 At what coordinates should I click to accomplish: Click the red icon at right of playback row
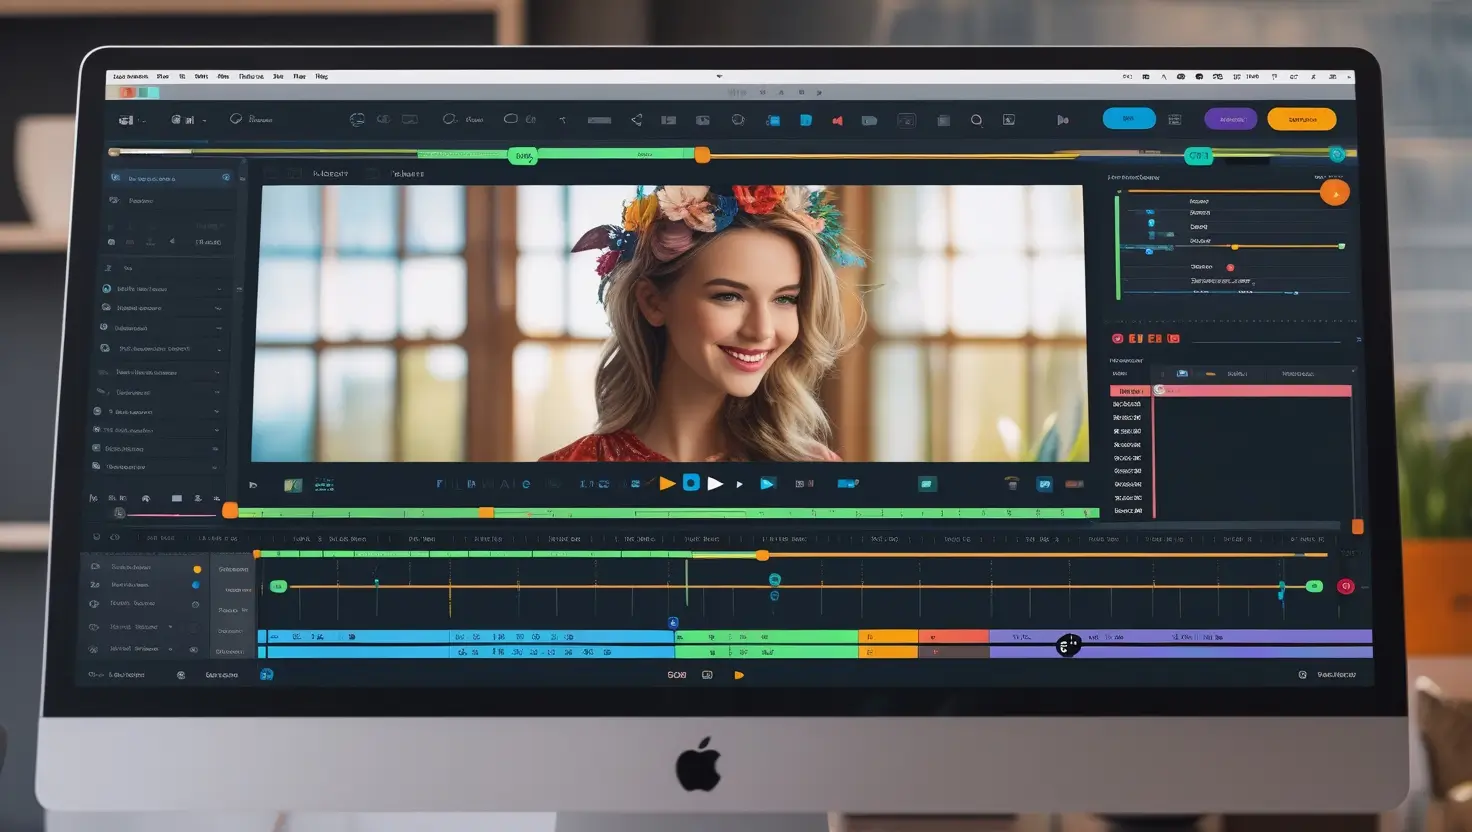point(1074,484)
